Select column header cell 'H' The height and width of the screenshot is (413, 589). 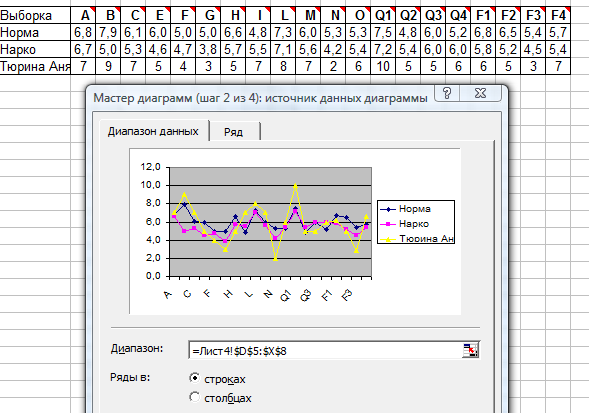click(x=233, y=15)
